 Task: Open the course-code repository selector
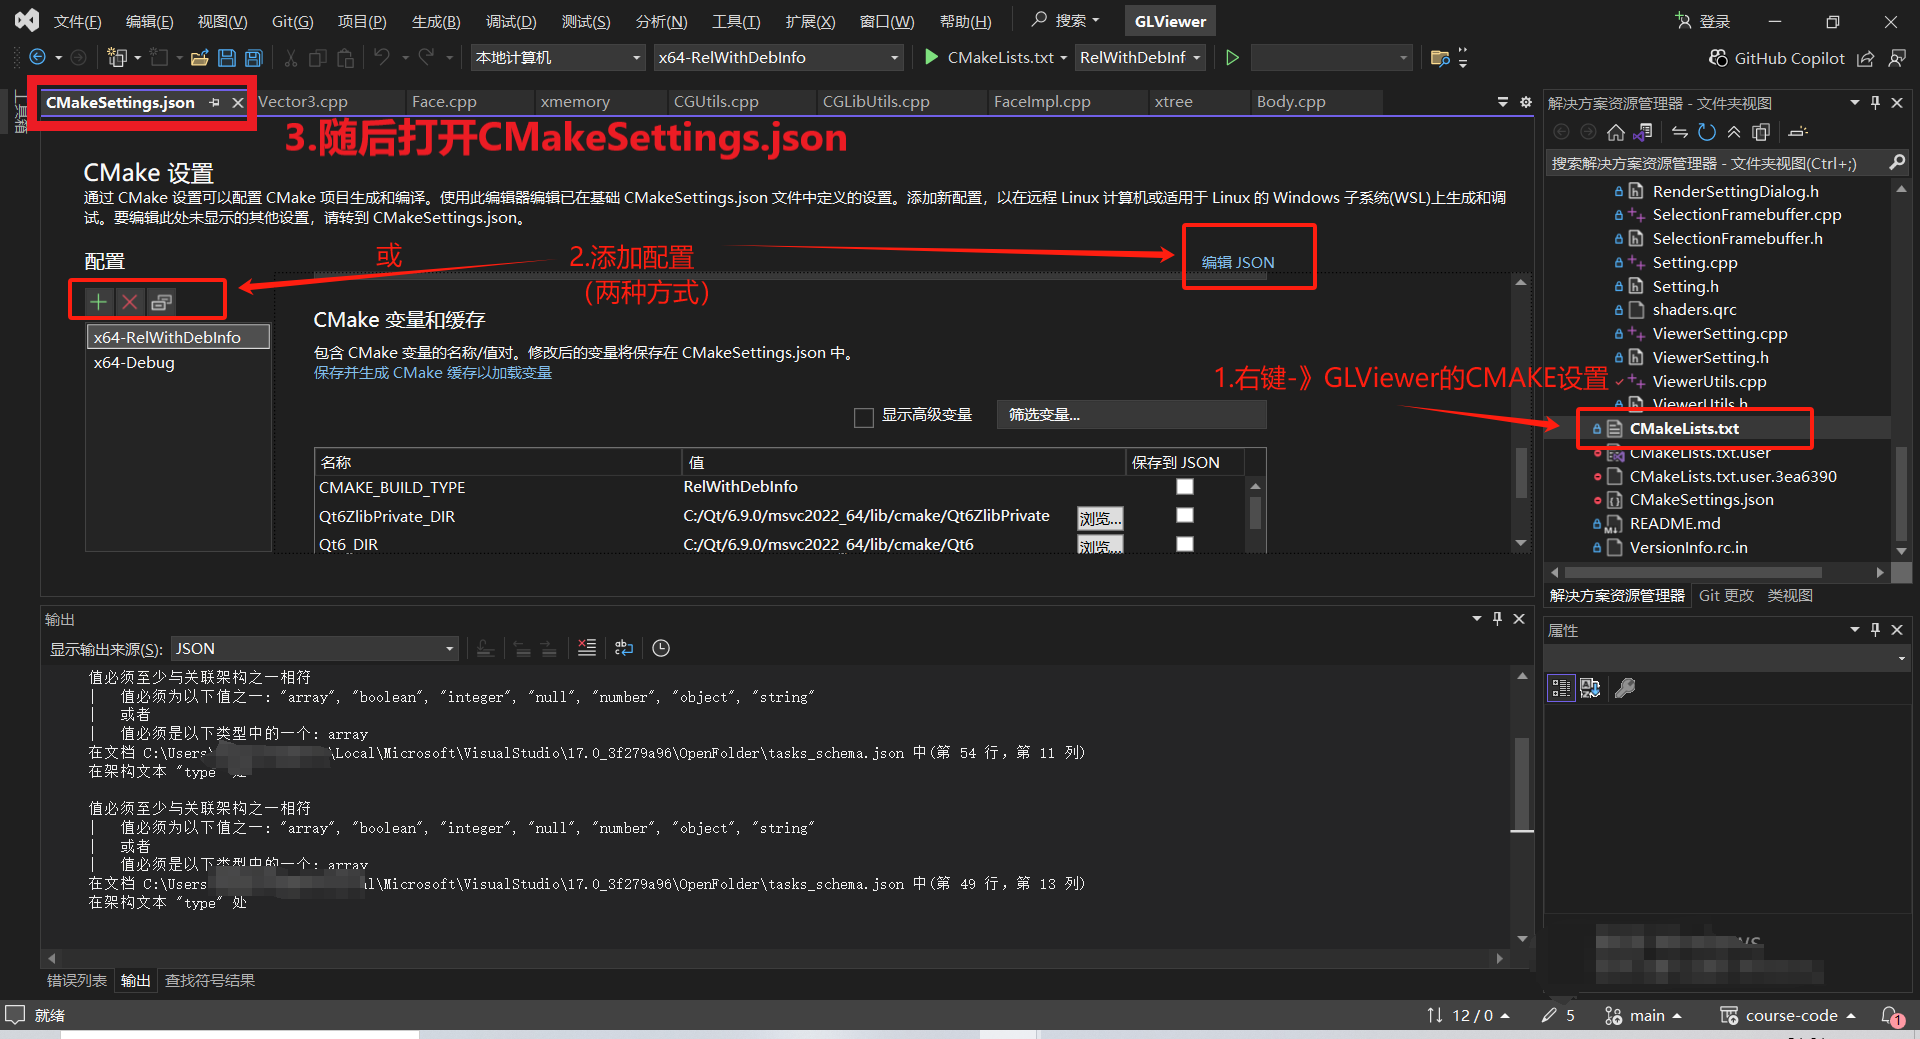[x=1787, y=1016]
